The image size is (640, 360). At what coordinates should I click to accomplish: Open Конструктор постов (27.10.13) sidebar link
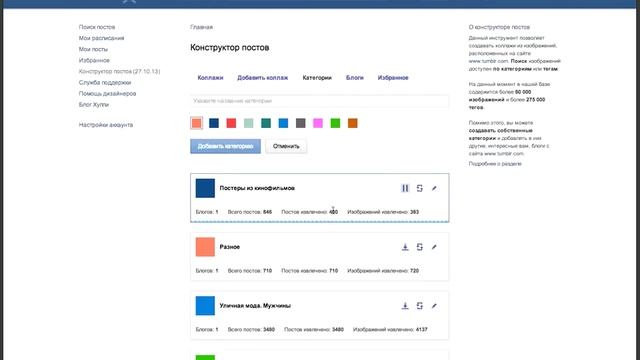119,71
